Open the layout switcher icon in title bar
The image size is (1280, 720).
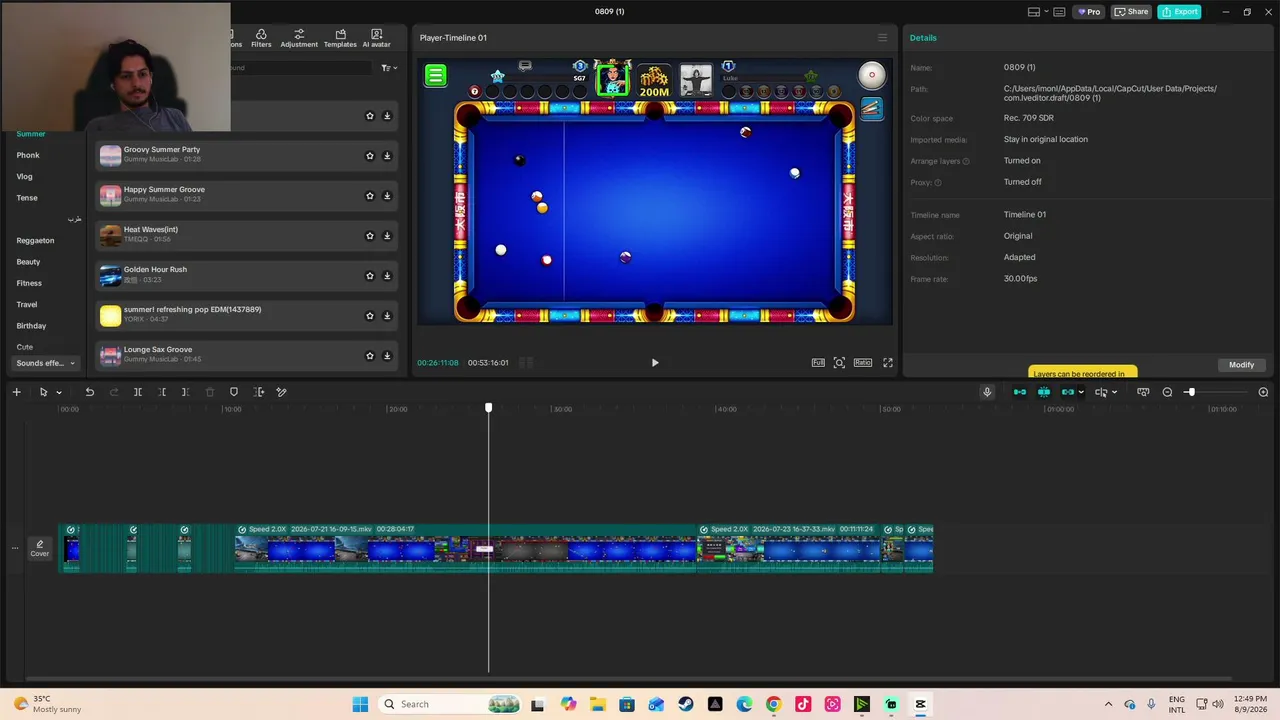[x=1034, y=12]
